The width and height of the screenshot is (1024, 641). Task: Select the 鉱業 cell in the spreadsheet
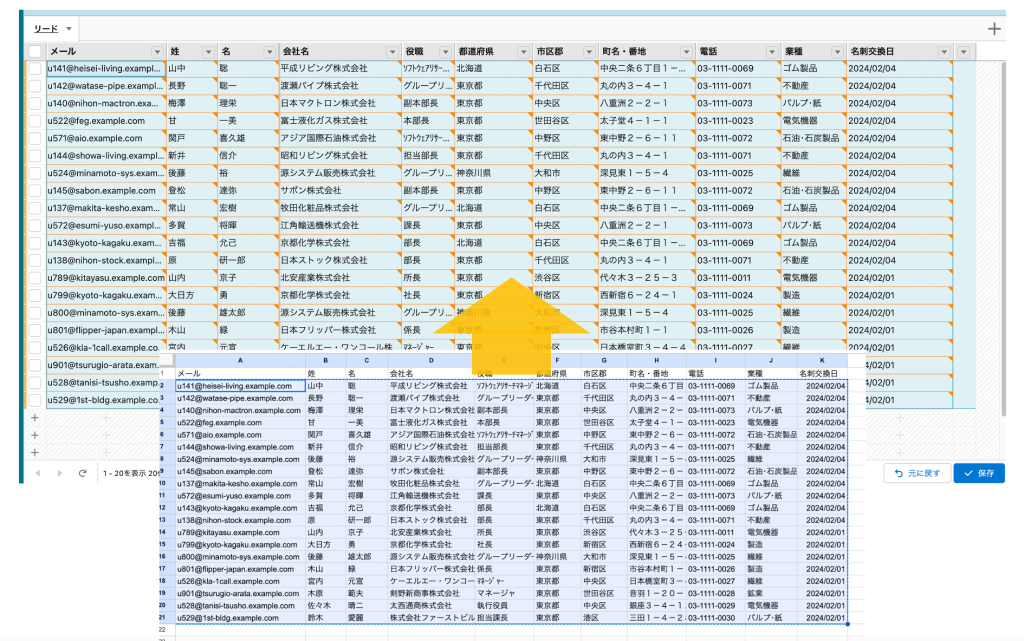point(771,593)
